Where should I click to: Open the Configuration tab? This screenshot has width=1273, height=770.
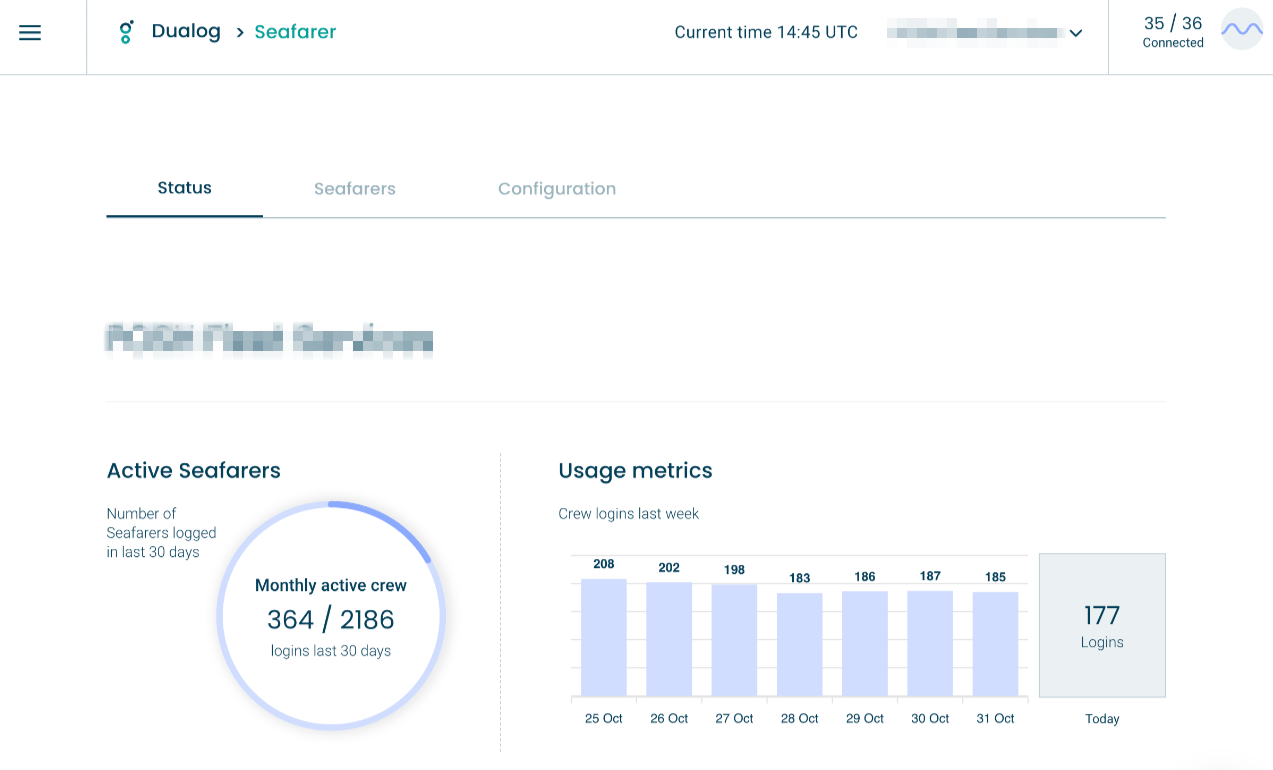pos(556,189)
